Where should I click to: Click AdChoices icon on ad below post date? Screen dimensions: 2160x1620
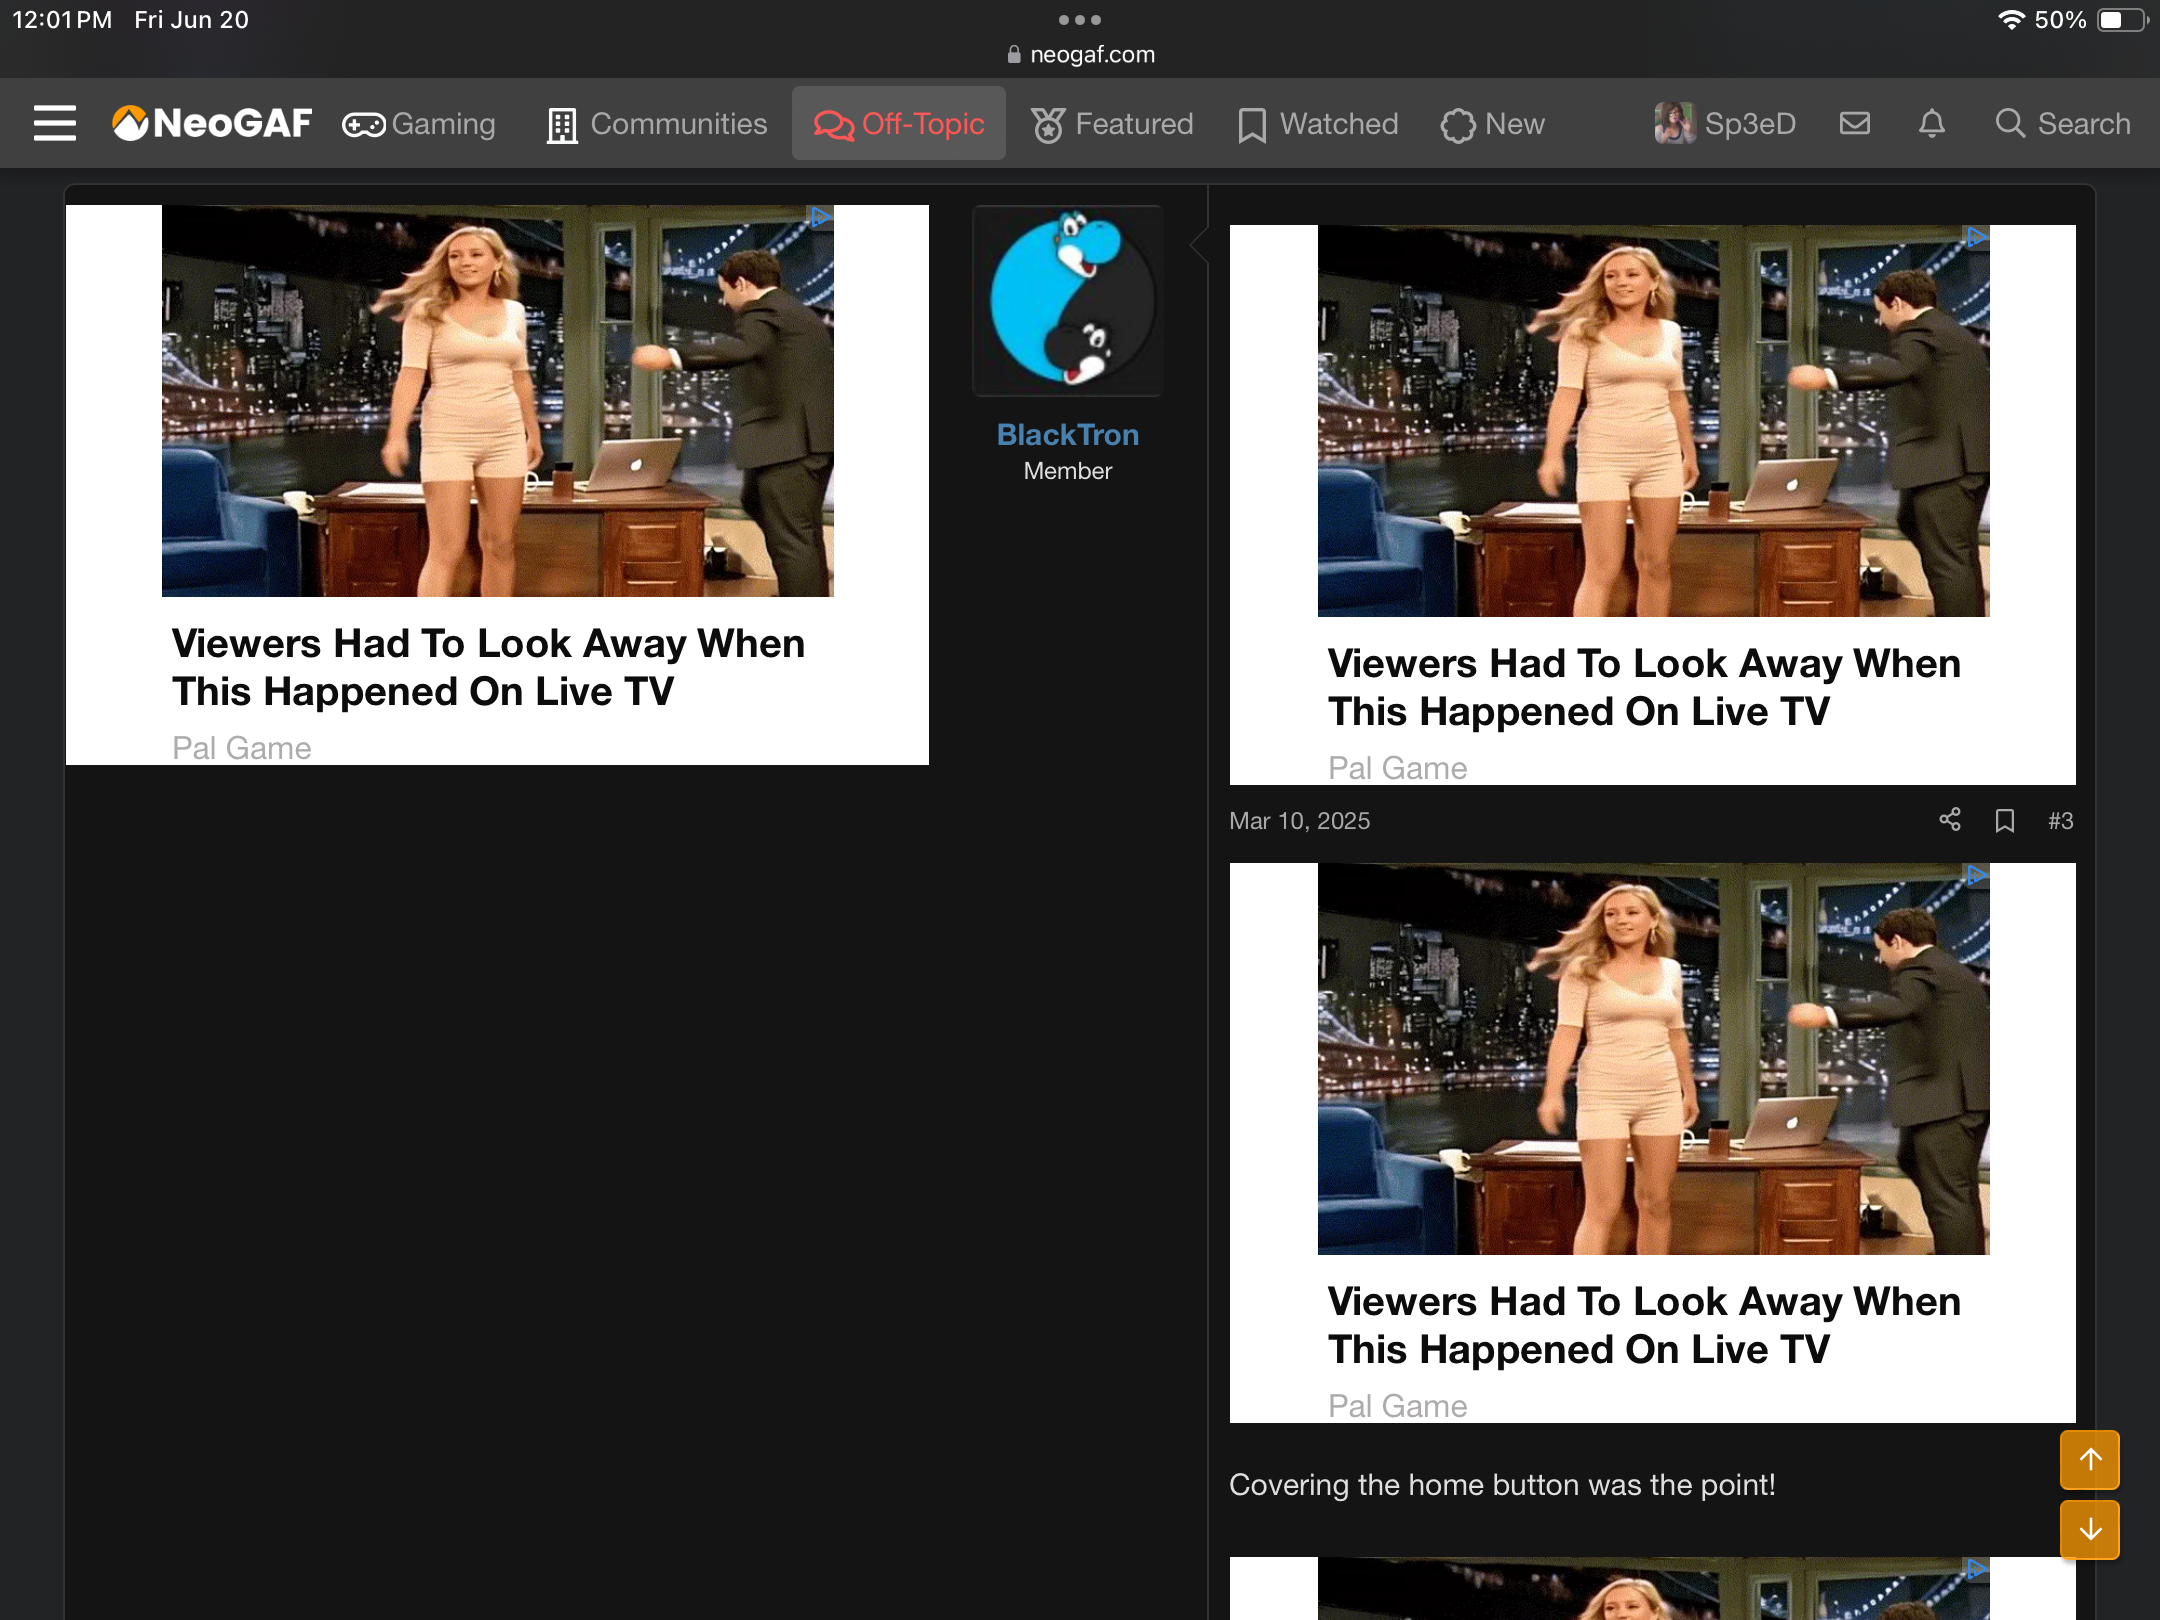coord(1976,875)
